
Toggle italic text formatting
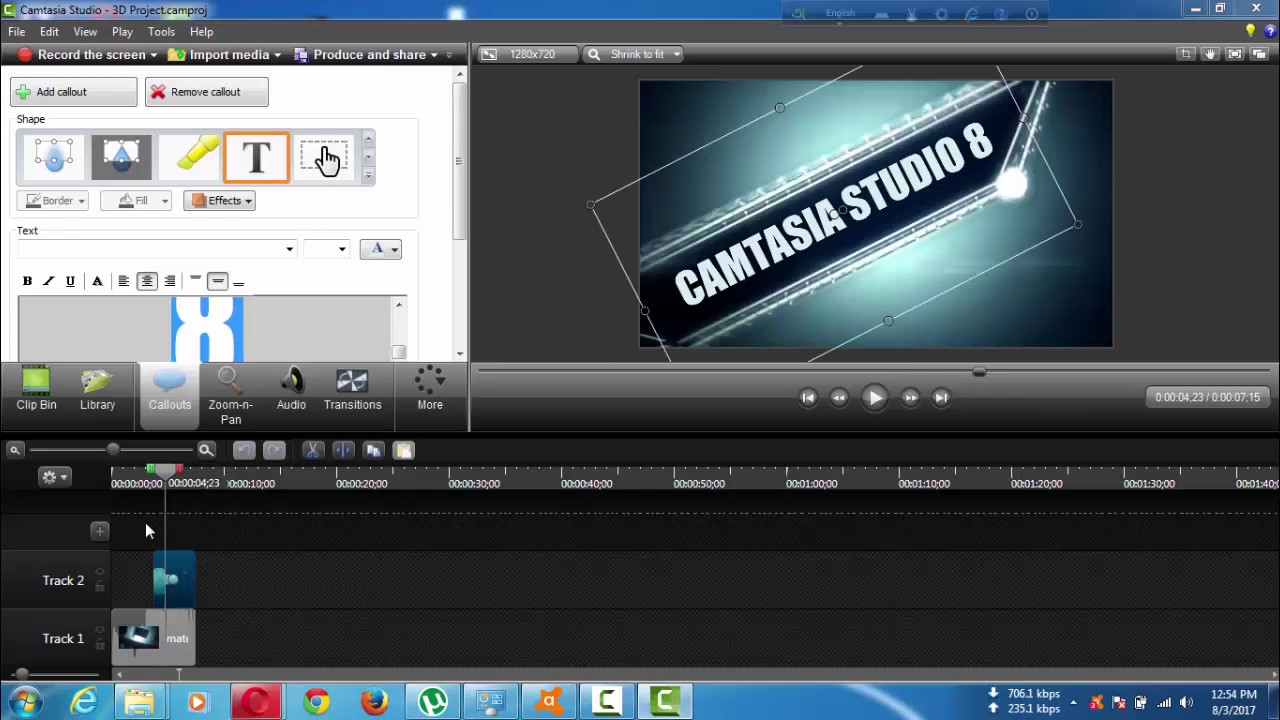[x=48, y=281]
